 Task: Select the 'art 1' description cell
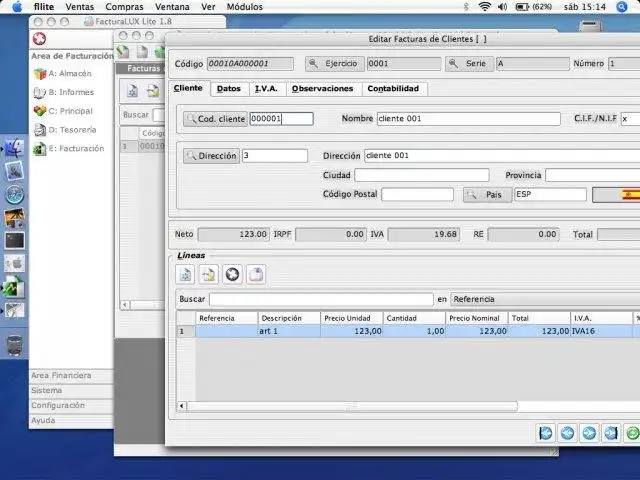289,331
